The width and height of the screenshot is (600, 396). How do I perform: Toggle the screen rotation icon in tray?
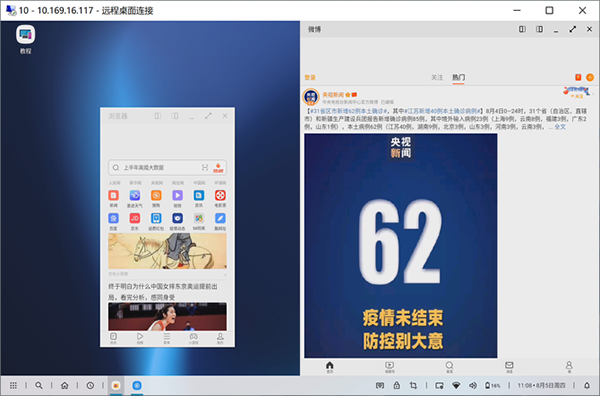(413, 385)
